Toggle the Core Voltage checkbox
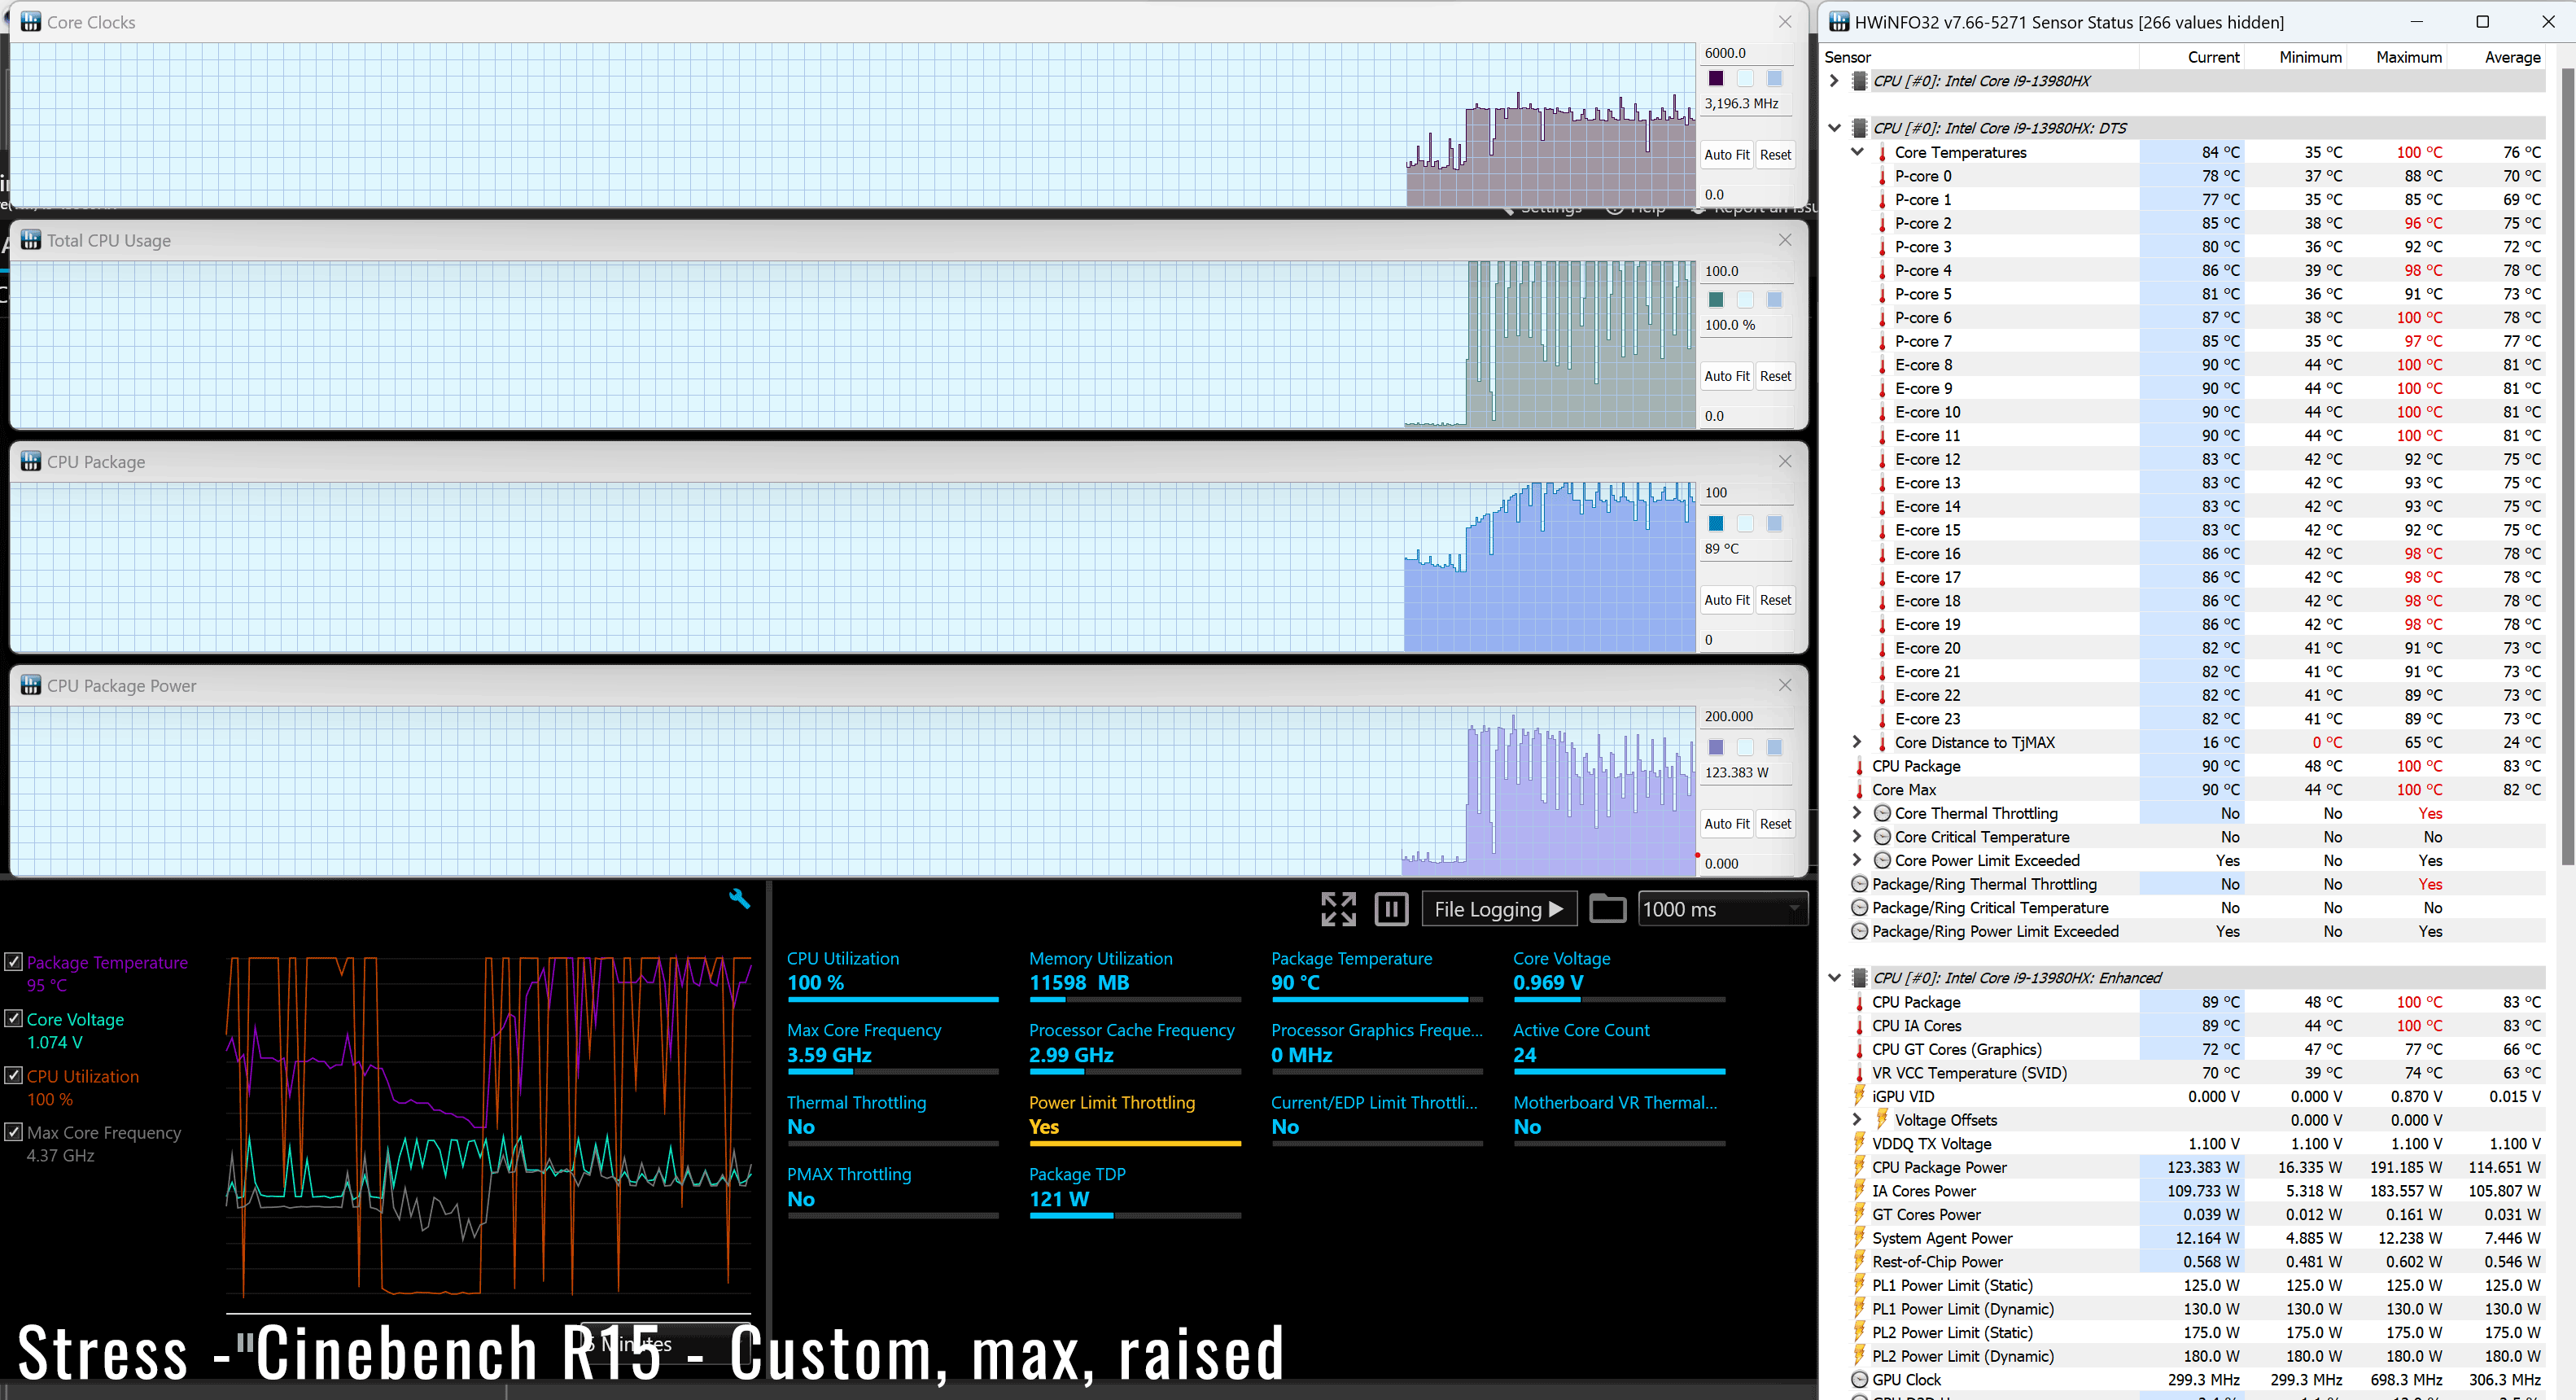This screenshot has height=1400, width=2576. 14,1018
